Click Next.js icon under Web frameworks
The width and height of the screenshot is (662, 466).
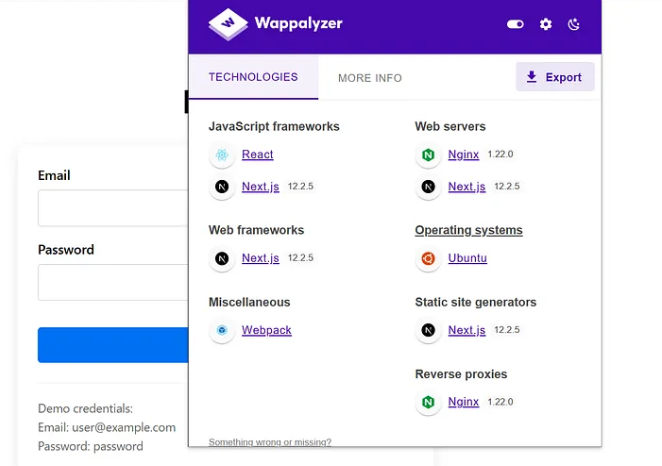[222, 258]
